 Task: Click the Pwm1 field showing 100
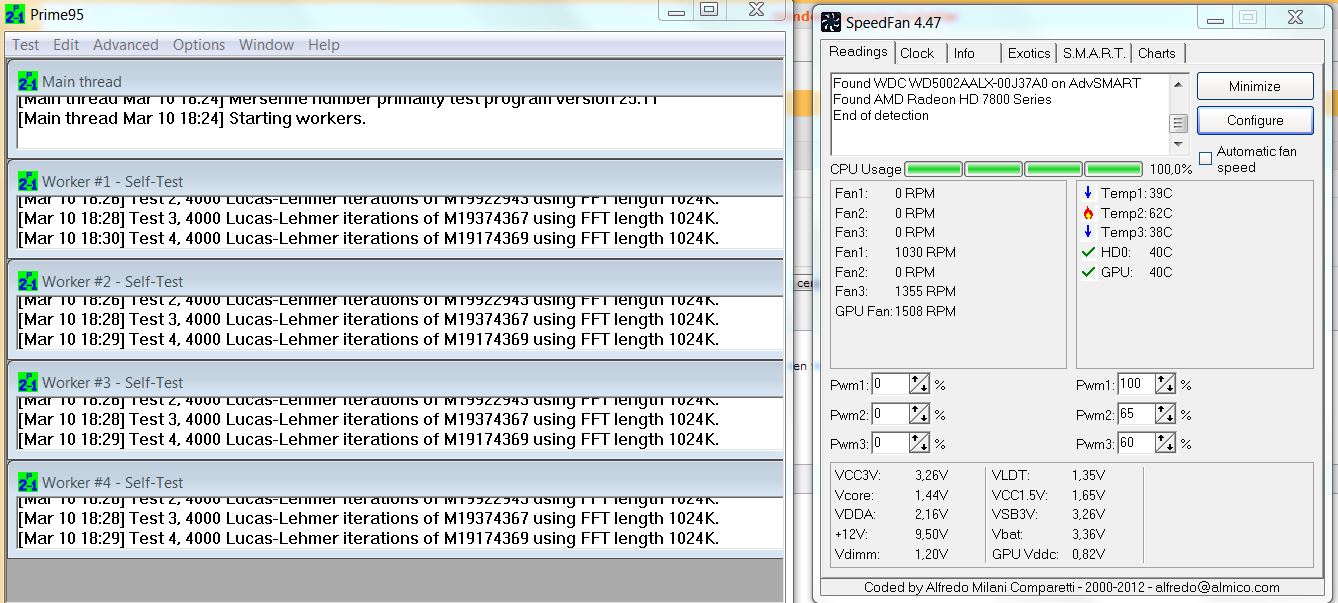(1136, 384)
